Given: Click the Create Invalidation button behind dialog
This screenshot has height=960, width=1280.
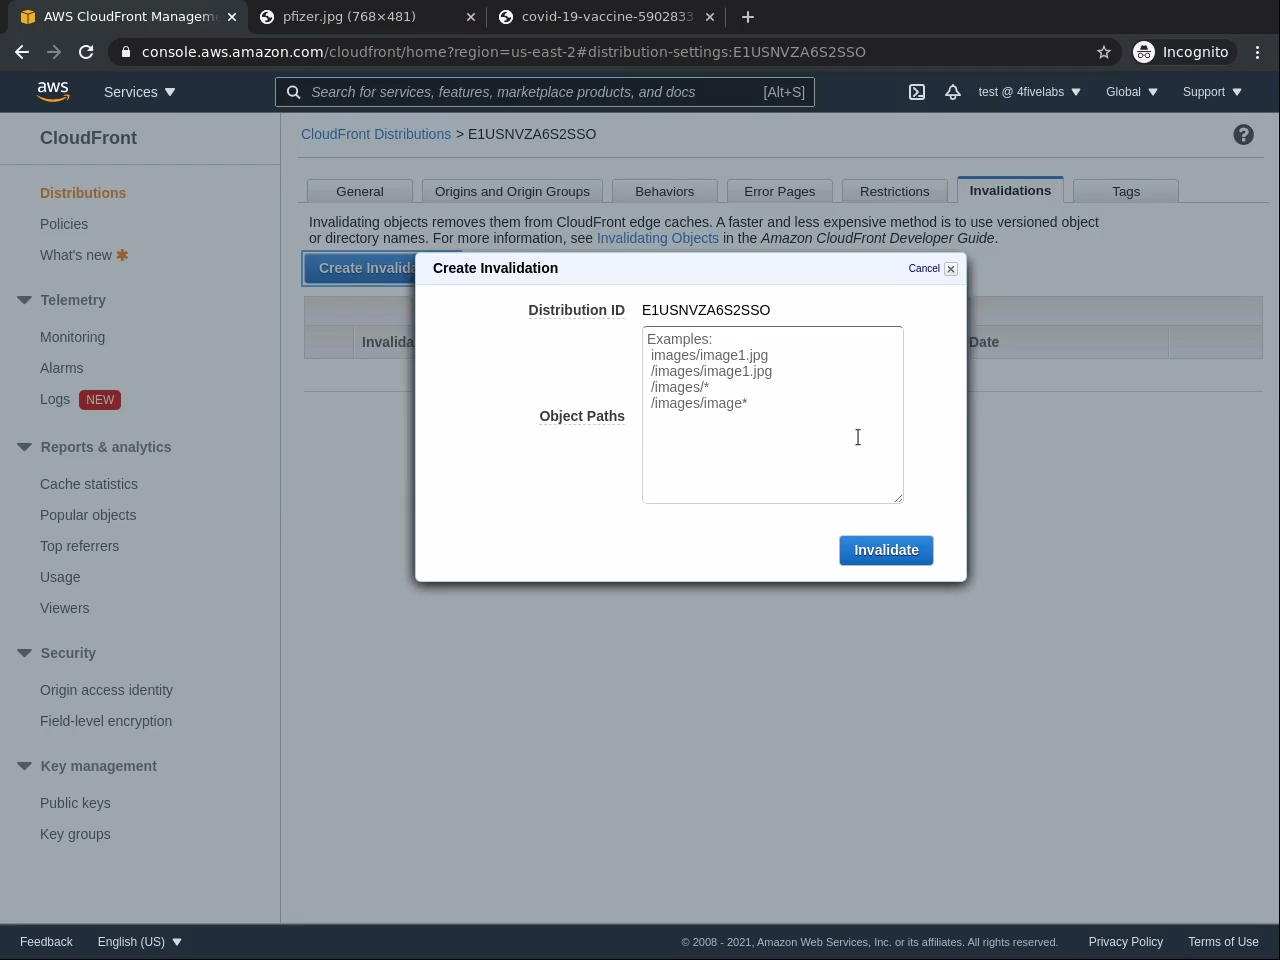Looking at the screenshot, I should pyautogui.click(x=360, y=268).
